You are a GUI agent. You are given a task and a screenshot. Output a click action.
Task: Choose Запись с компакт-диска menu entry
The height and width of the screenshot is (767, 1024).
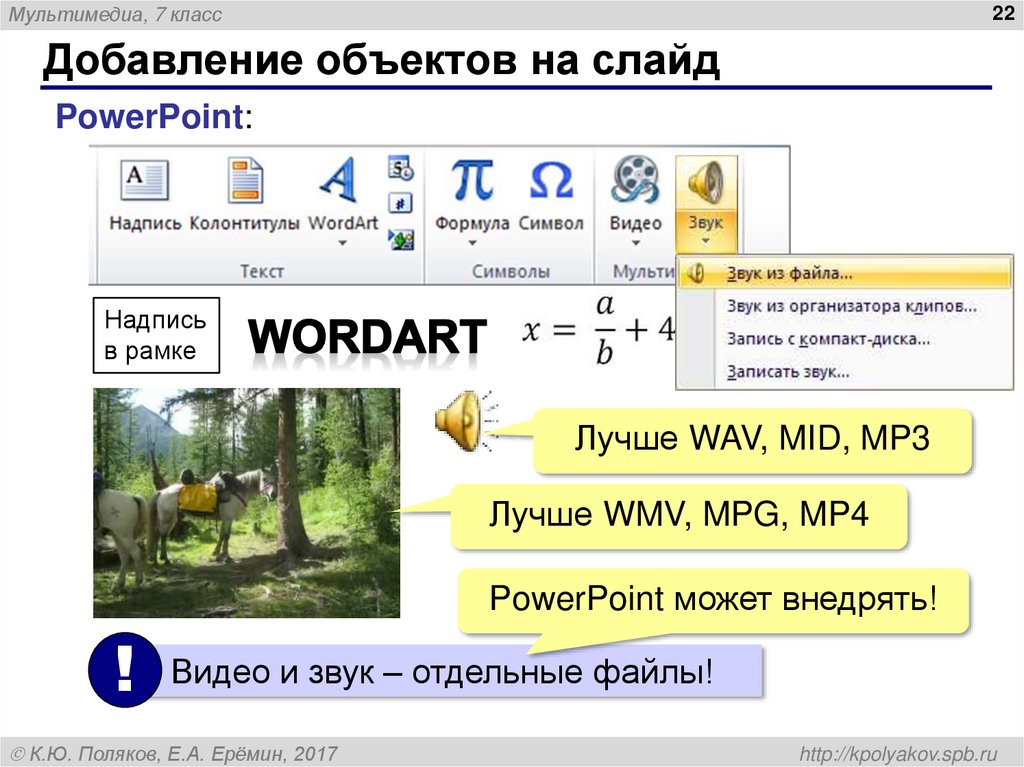(844, 339)
